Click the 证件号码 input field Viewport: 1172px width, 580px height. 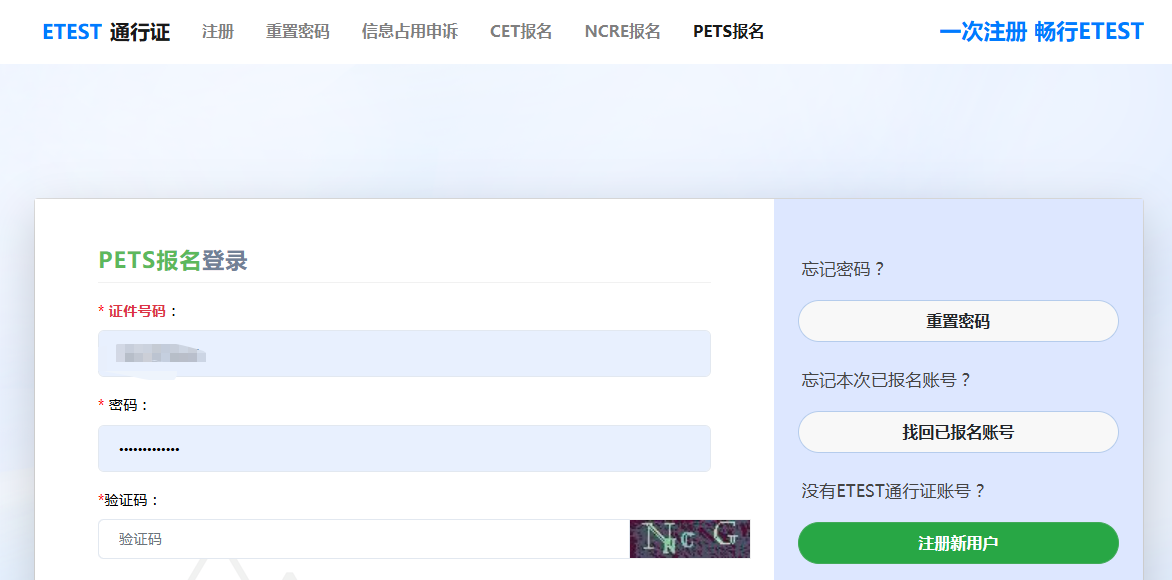point(404,353)
